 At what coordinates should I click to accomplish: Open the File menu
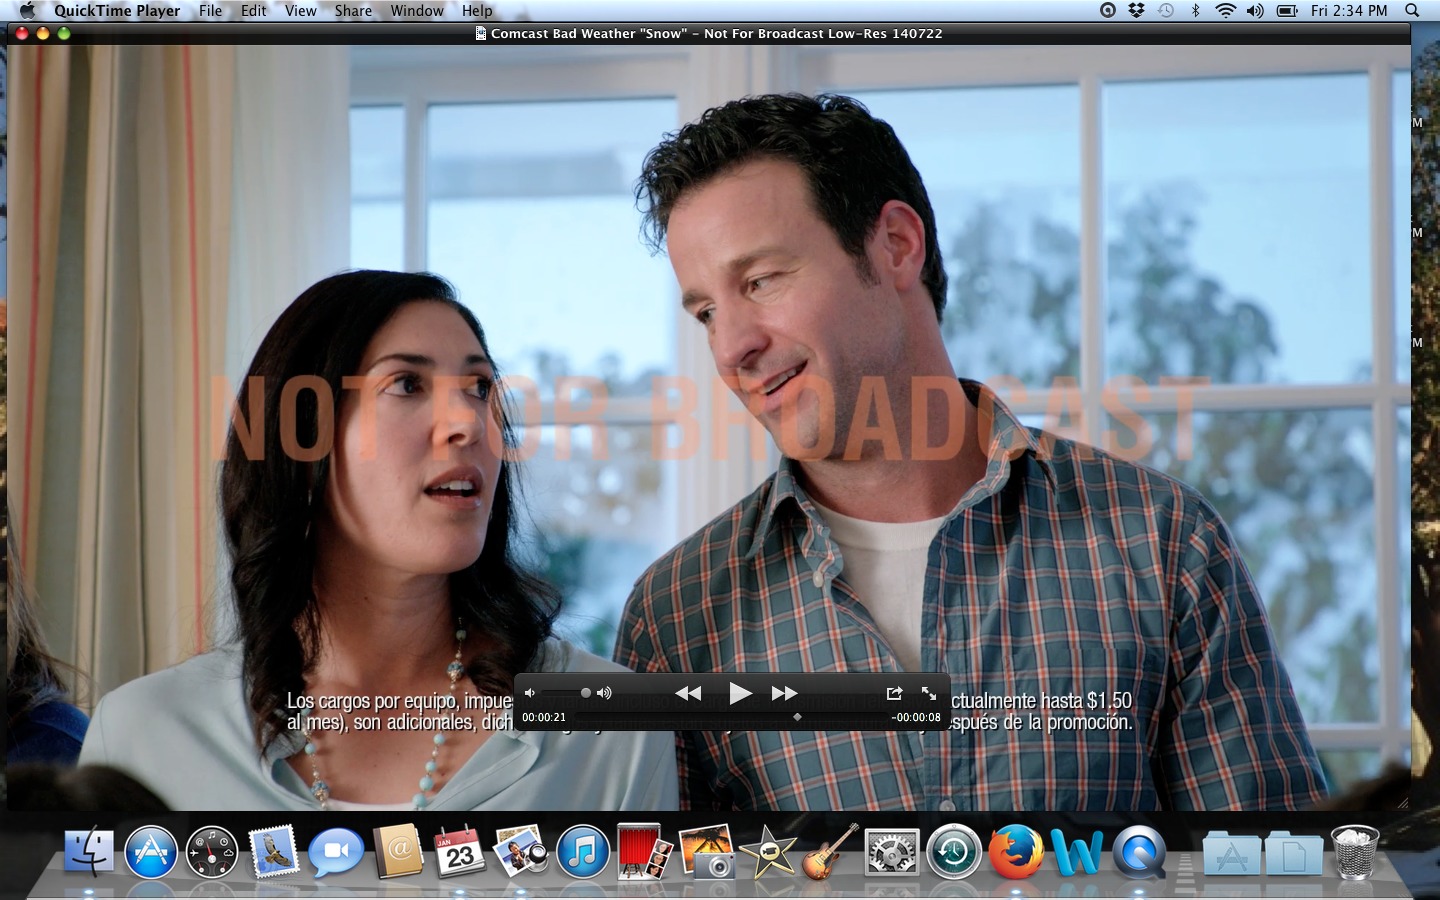[x=210, y=11]
